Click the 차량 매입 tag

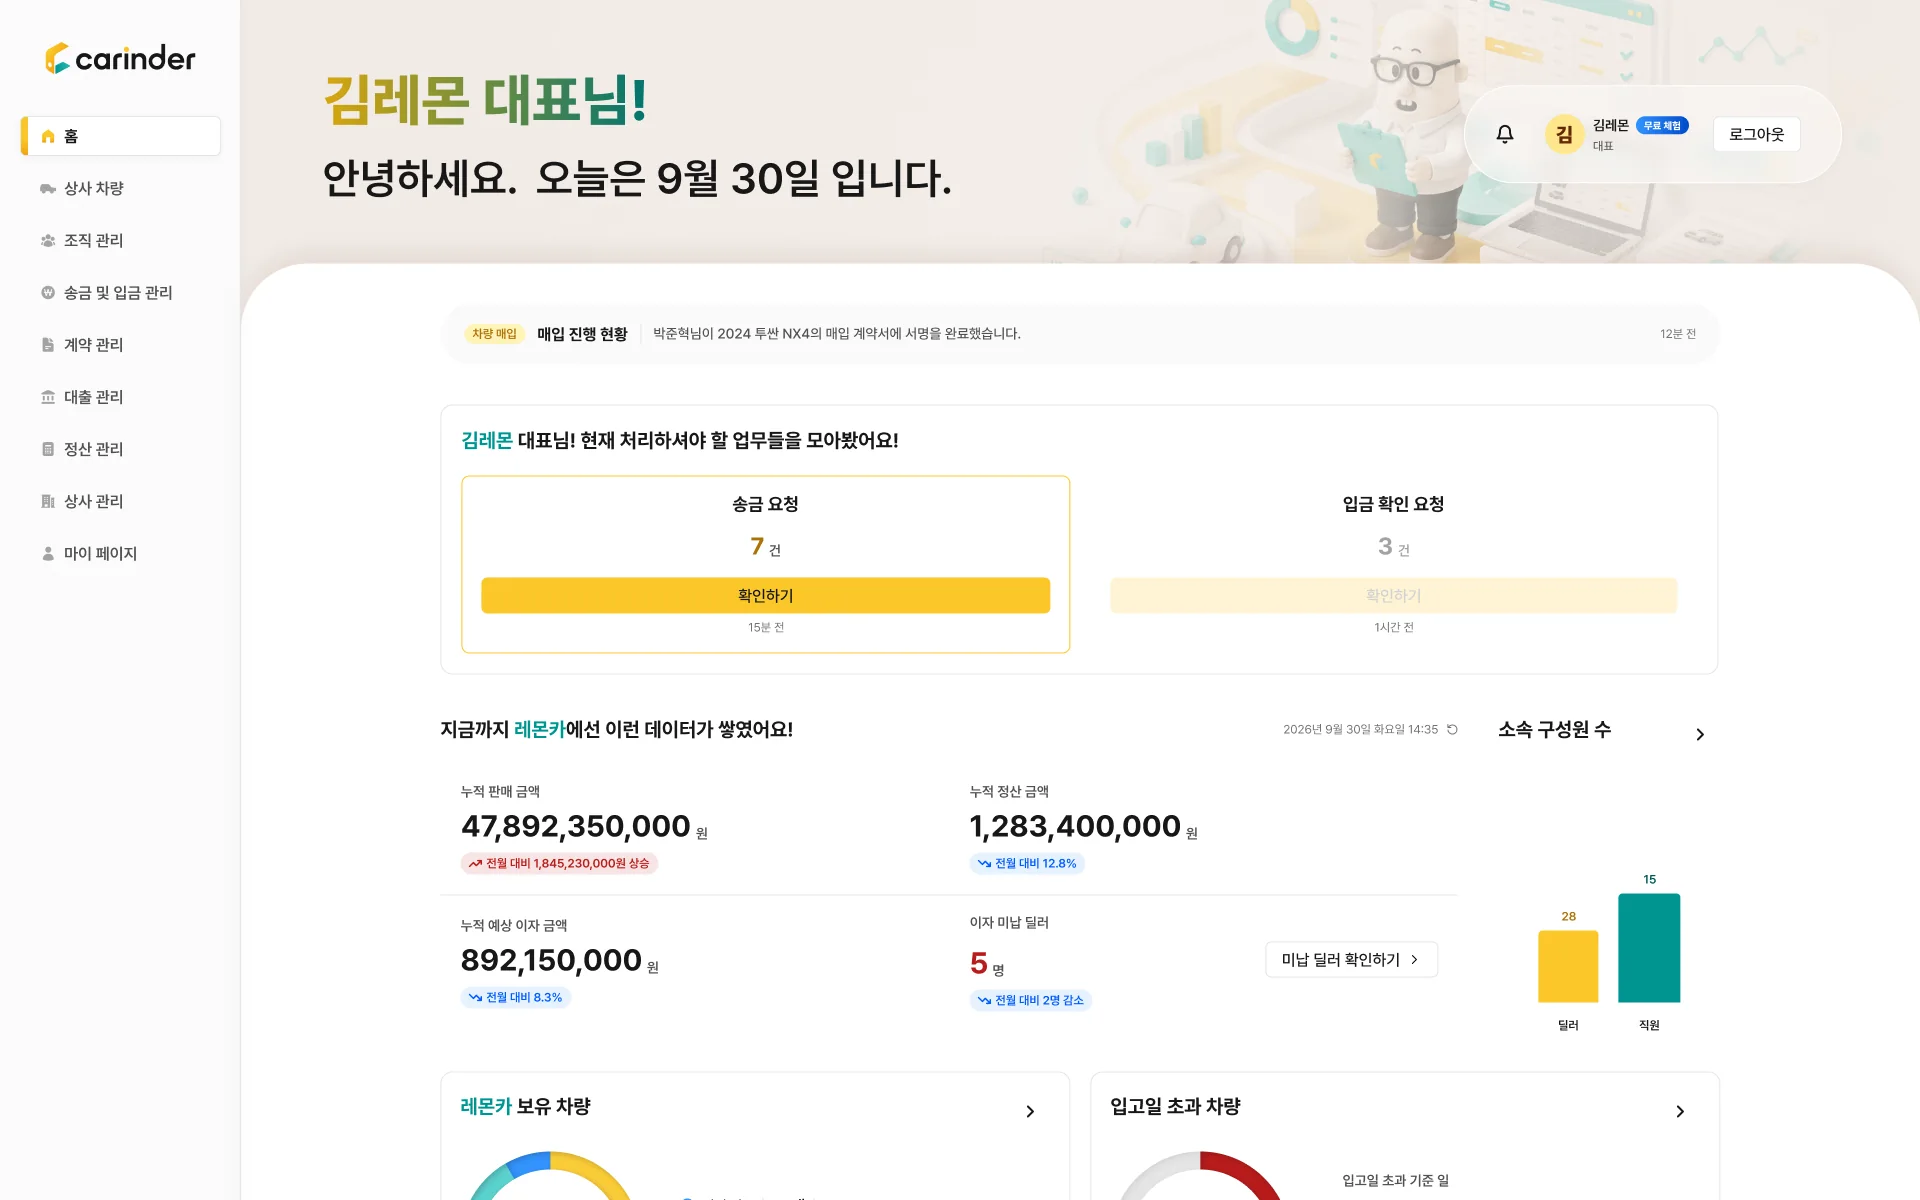click(494, 334)
